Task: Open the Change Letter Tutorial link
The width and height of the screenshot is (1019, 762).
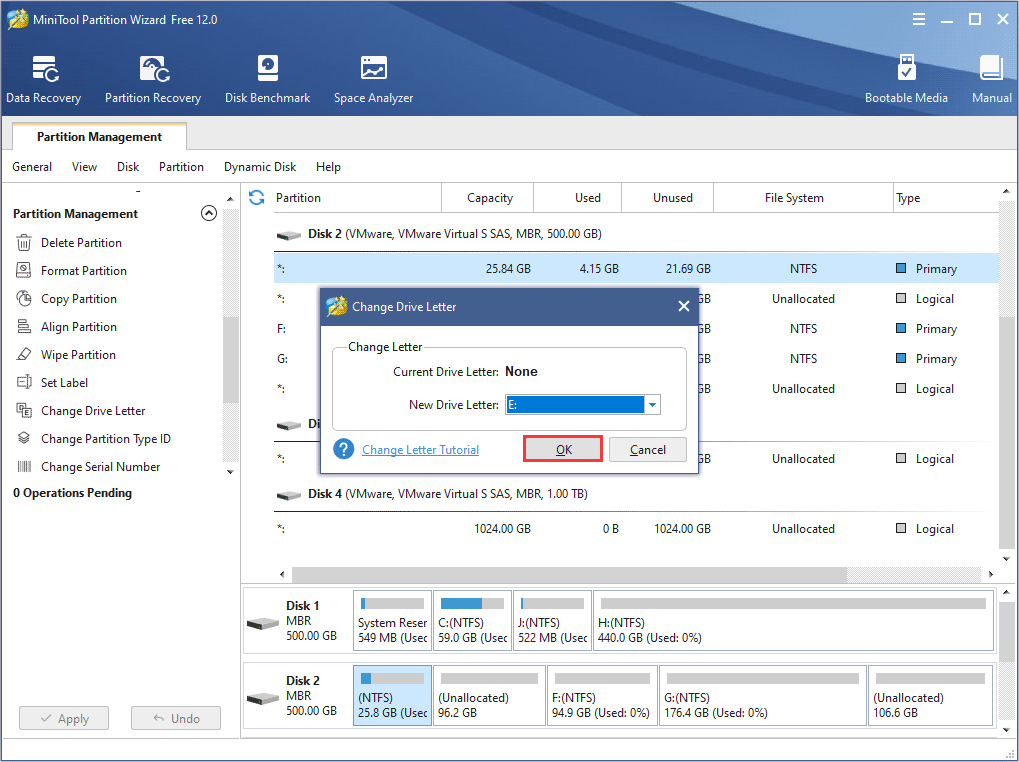Action: (420, 450)
